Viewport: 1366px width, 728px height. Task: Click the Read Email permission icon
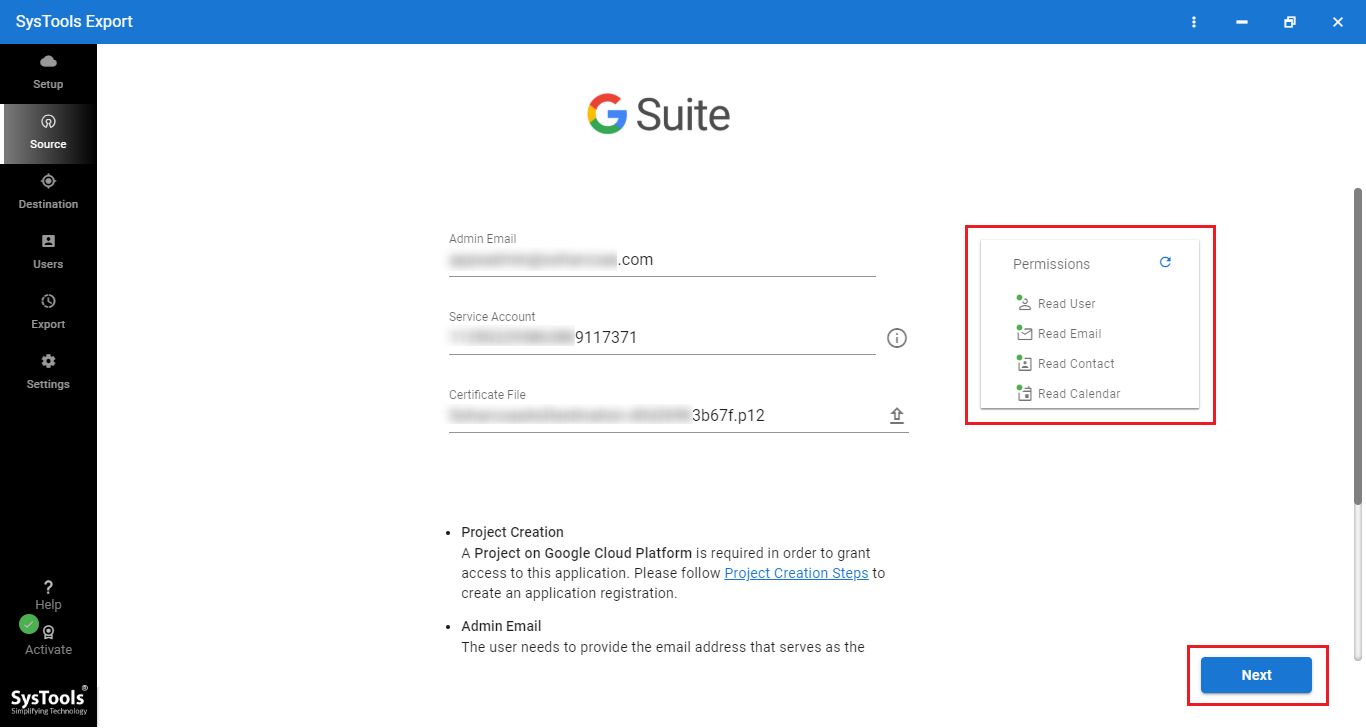tap(1024, 333)
